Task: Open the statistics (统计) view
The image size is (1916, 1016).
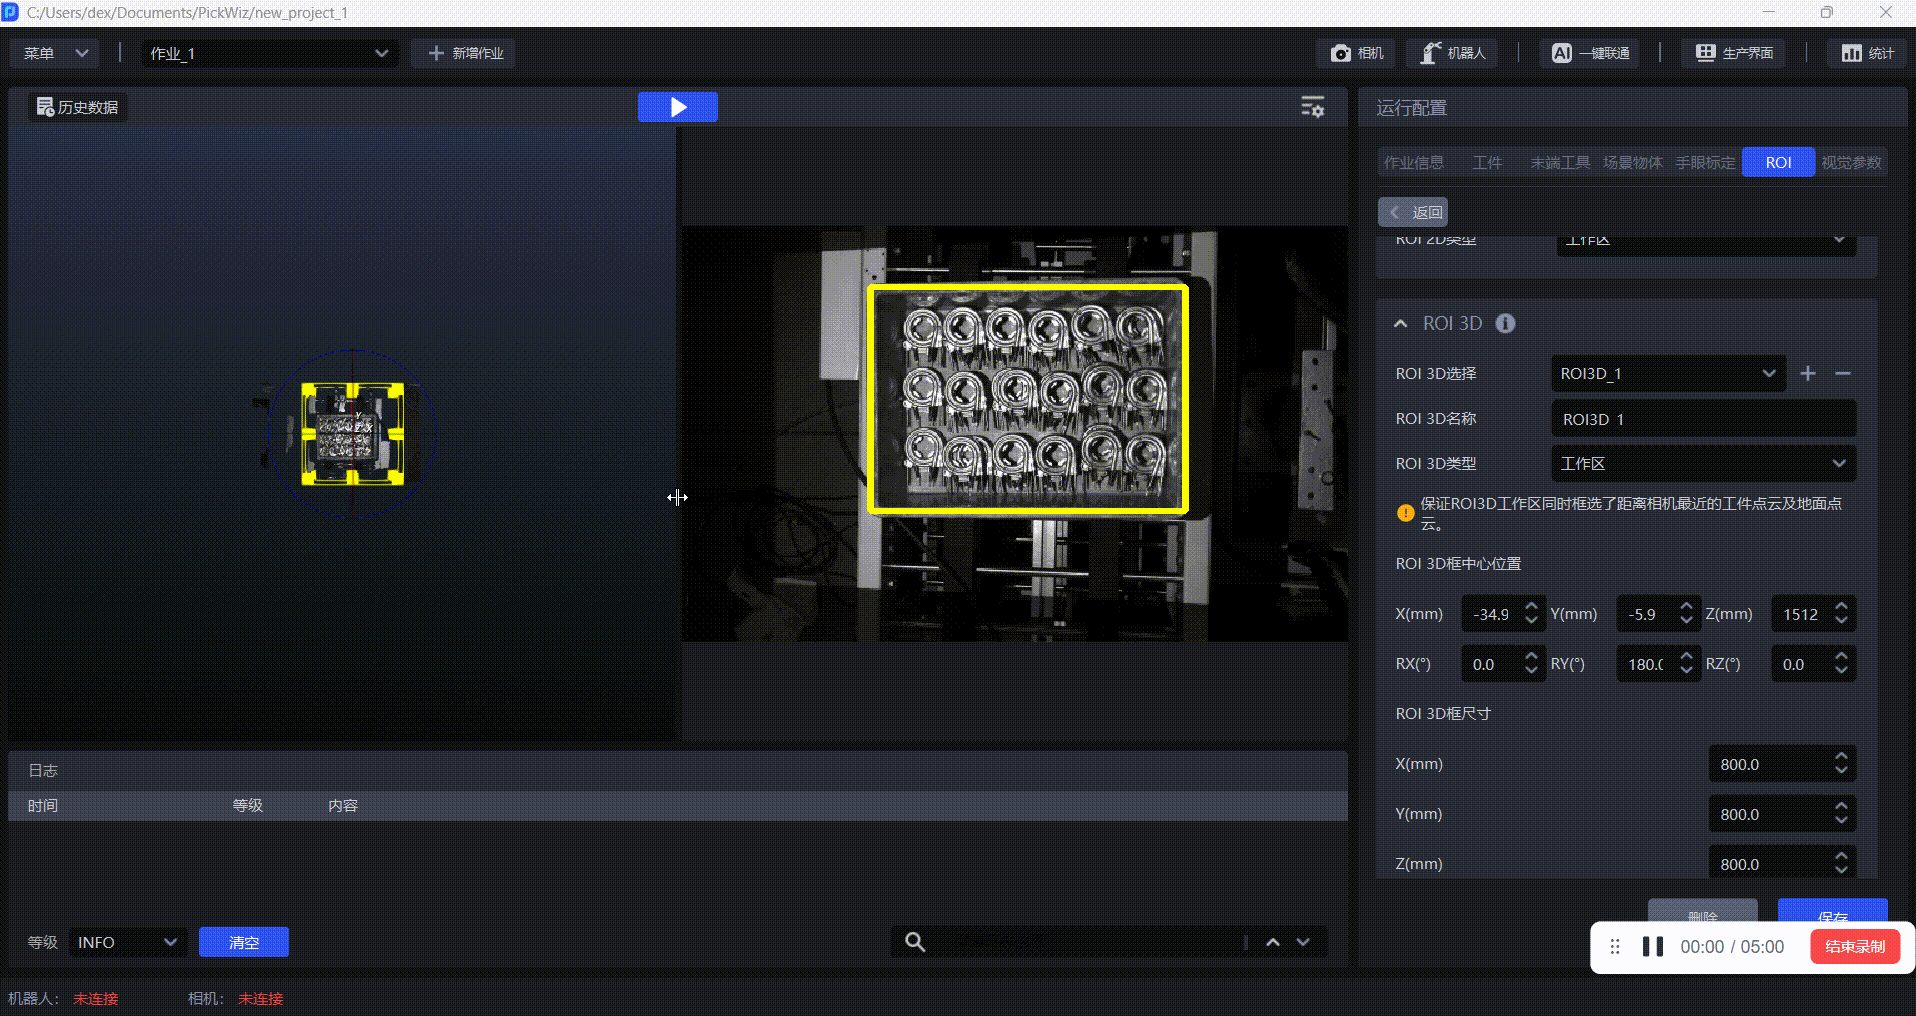Action: click(x=1867, y=53)
